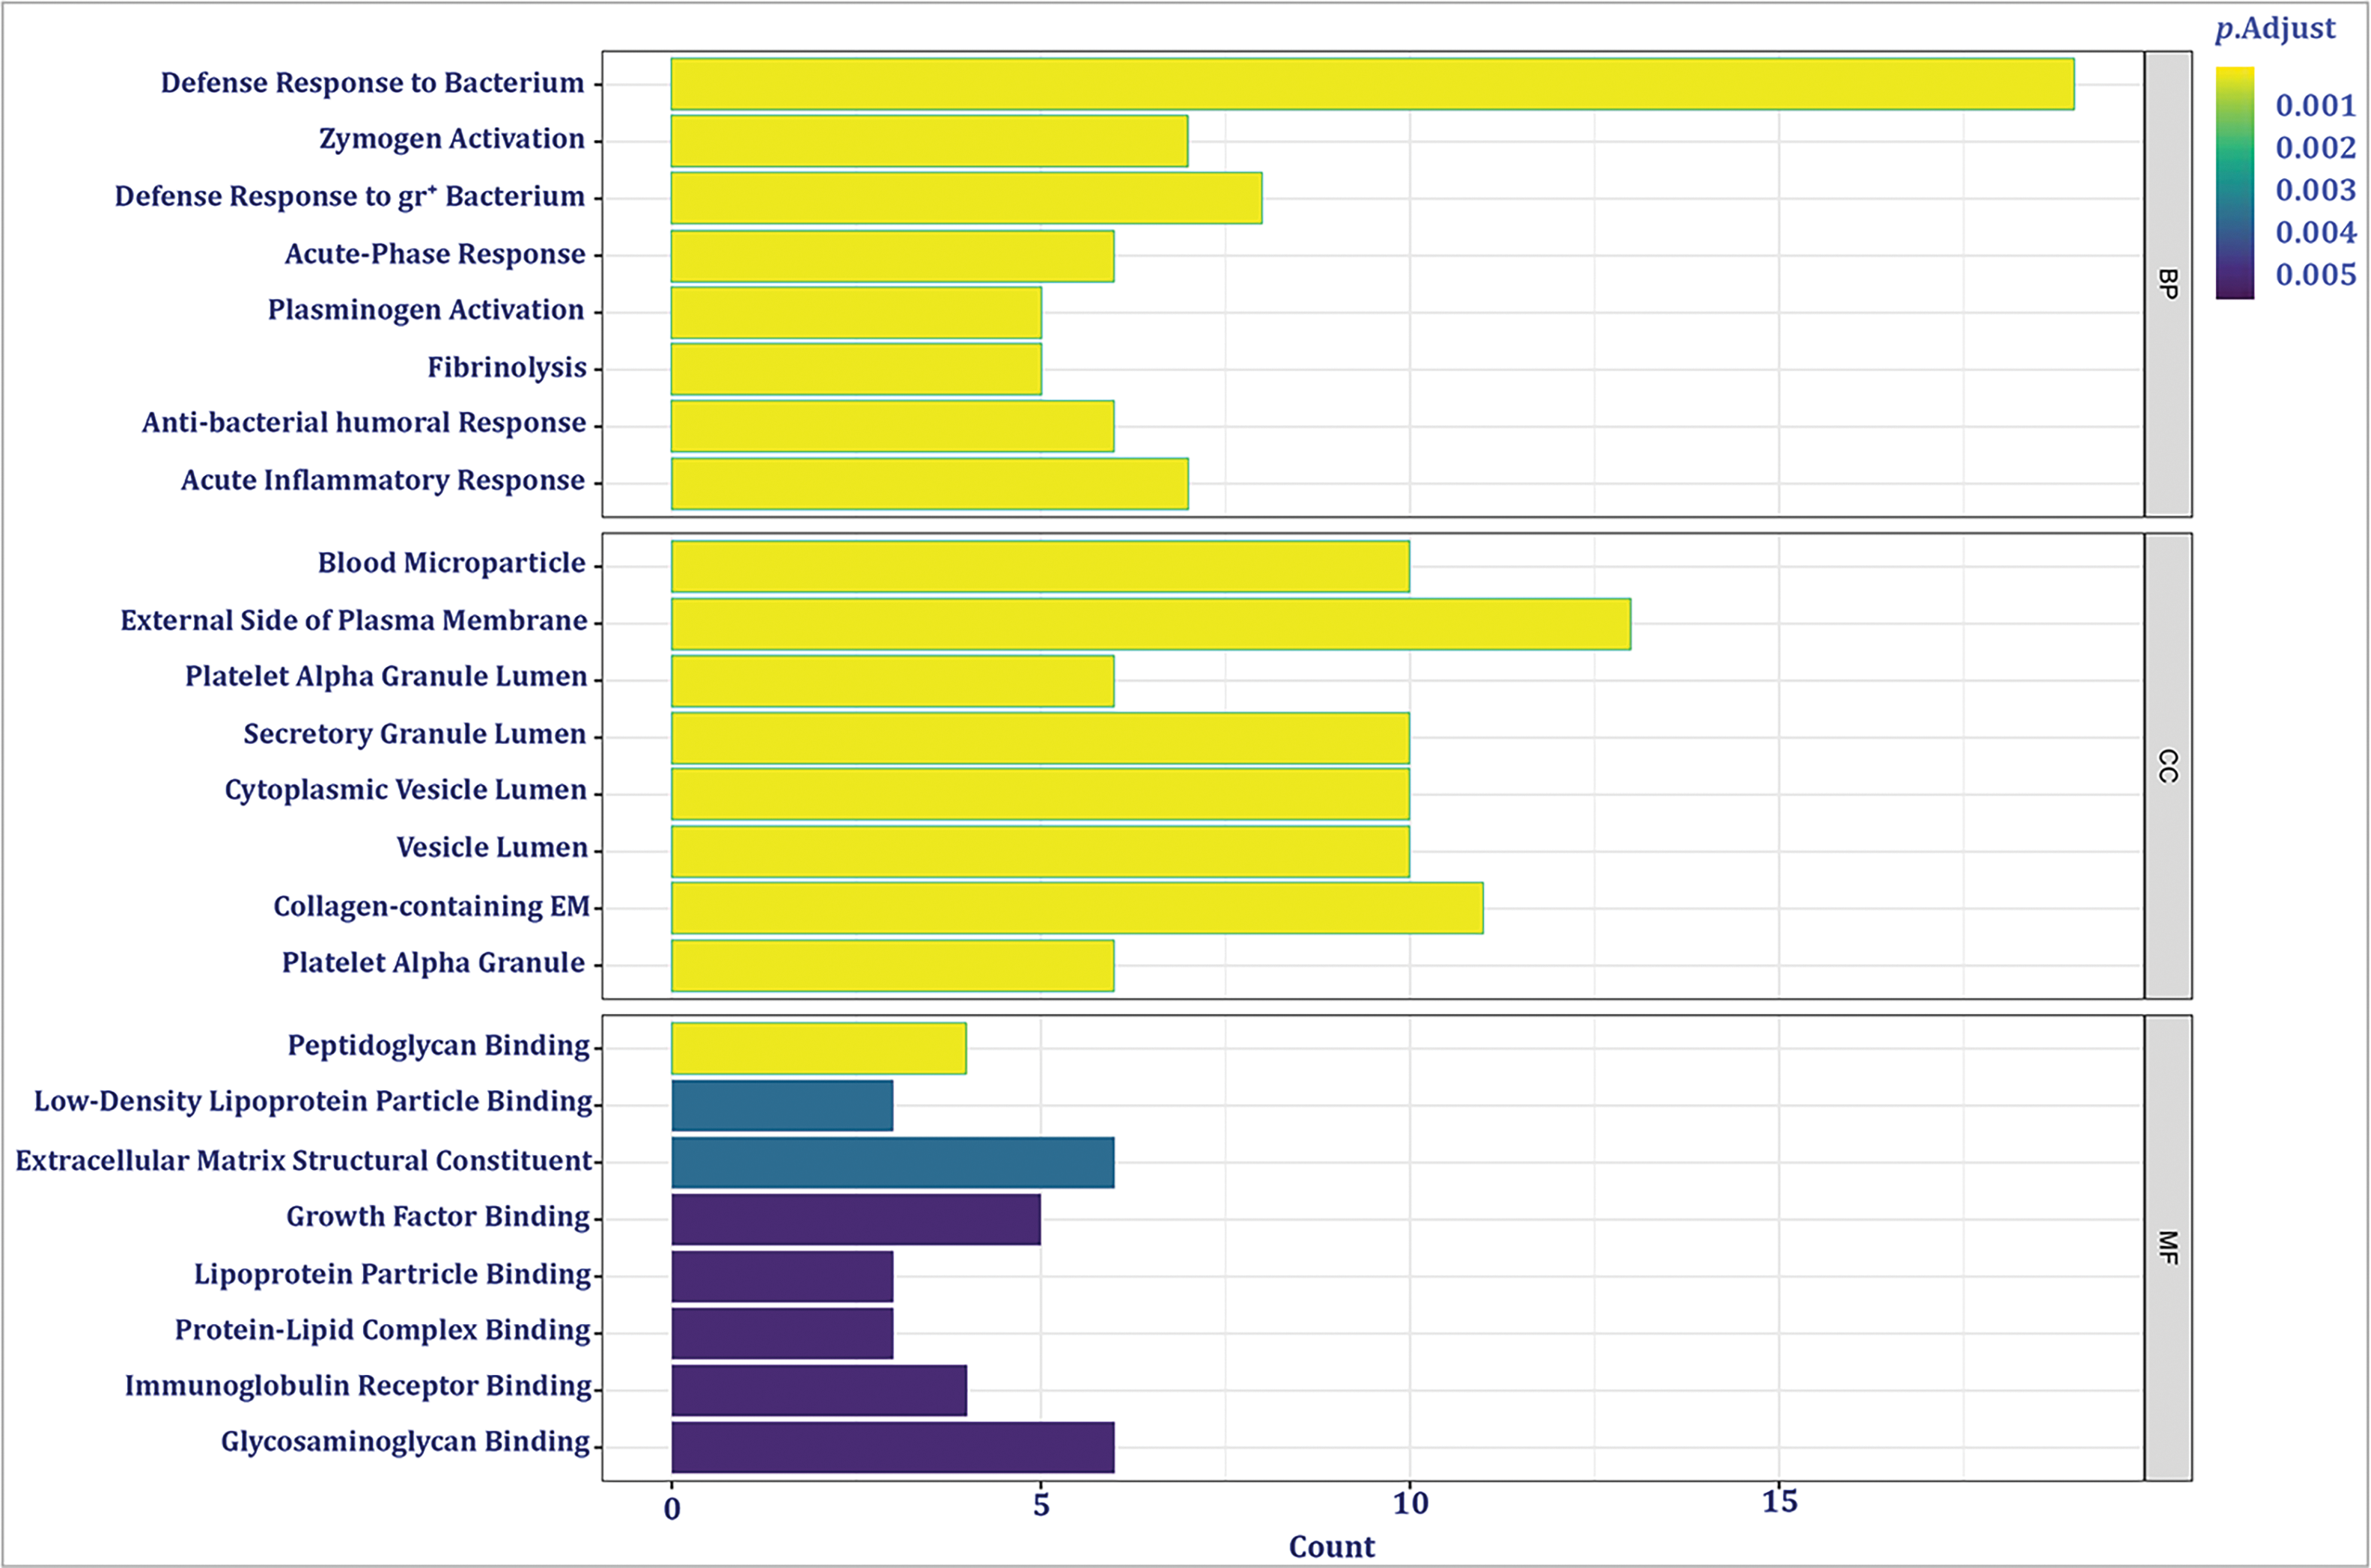The height and width of the screenshot is (1568, 2371).
Task: Click the Immunoglobulin Receptor Binding bar
Action: pyautogui.click(x=818, y=1390)
